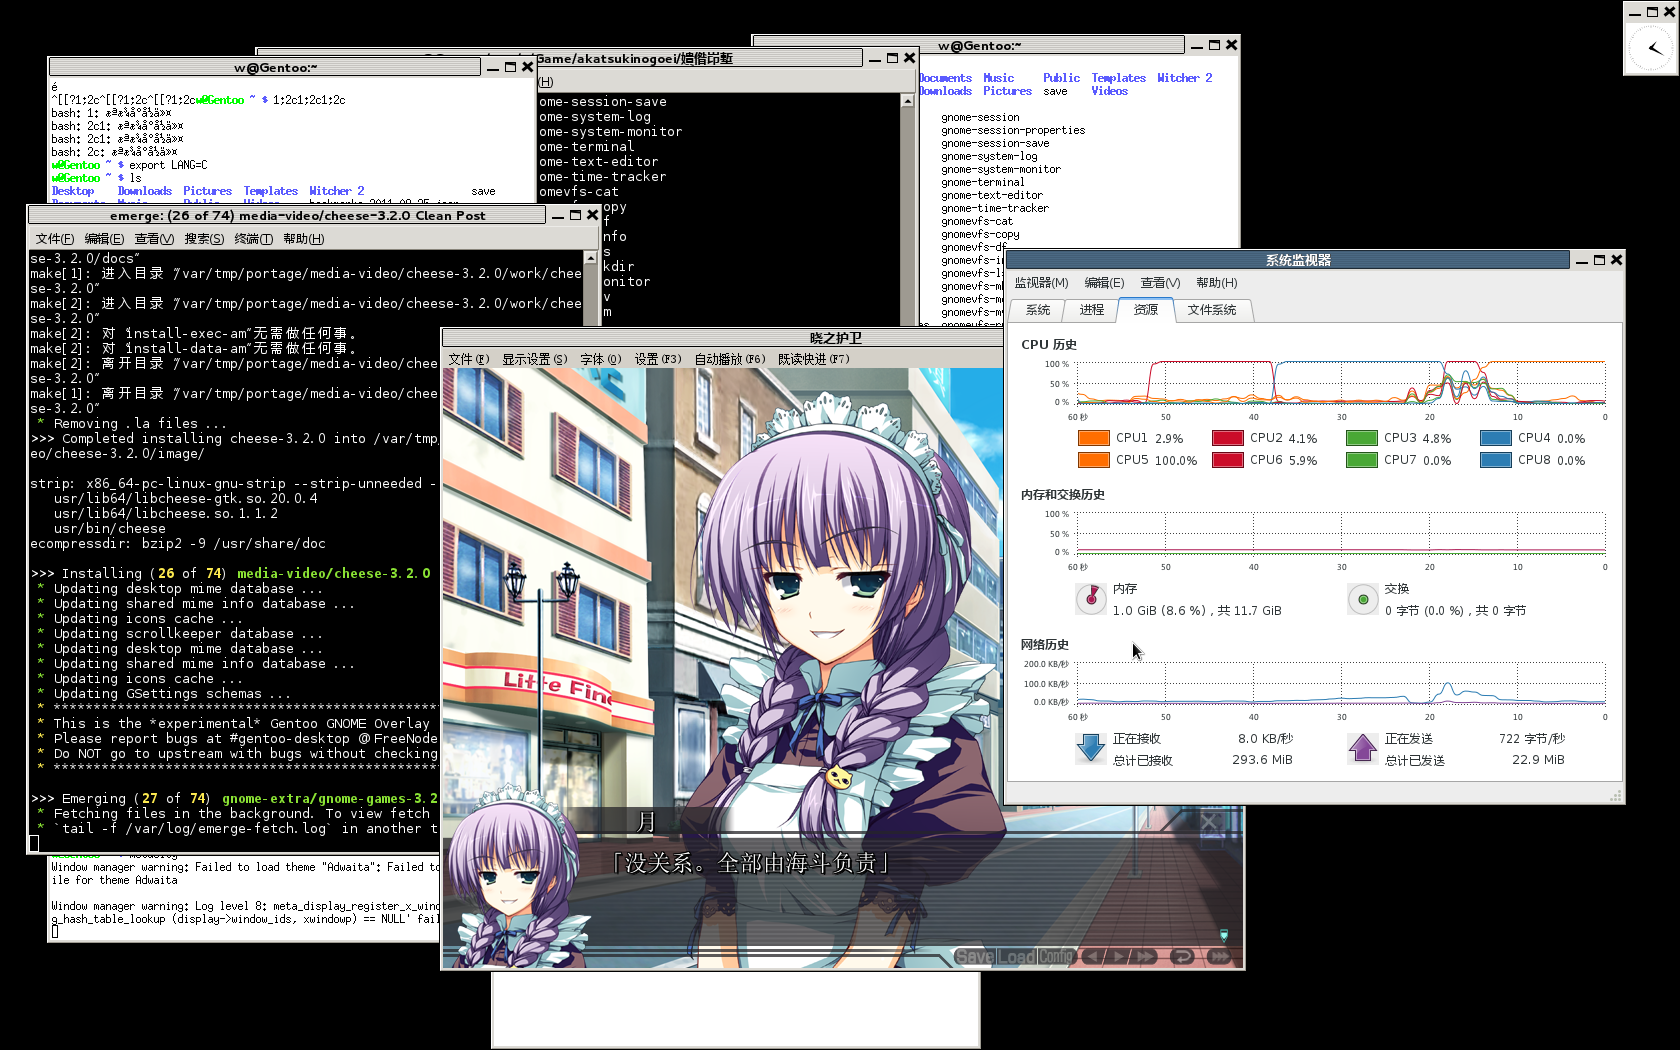The image size is (1680, 1050).
Task: Click the purple sending up-arrow icon
Action: (x=1362, y=748)
